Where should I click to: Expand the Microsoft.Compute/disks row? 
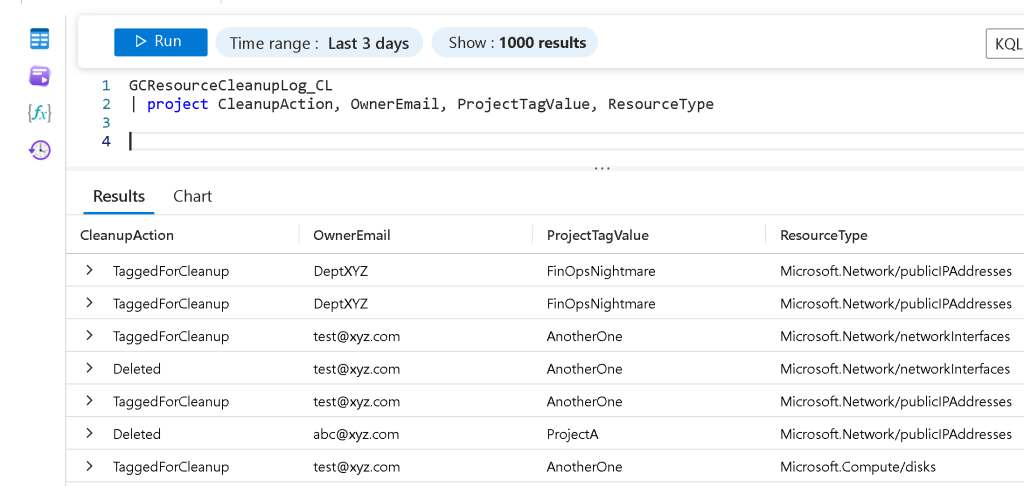[x=89, y=467]
